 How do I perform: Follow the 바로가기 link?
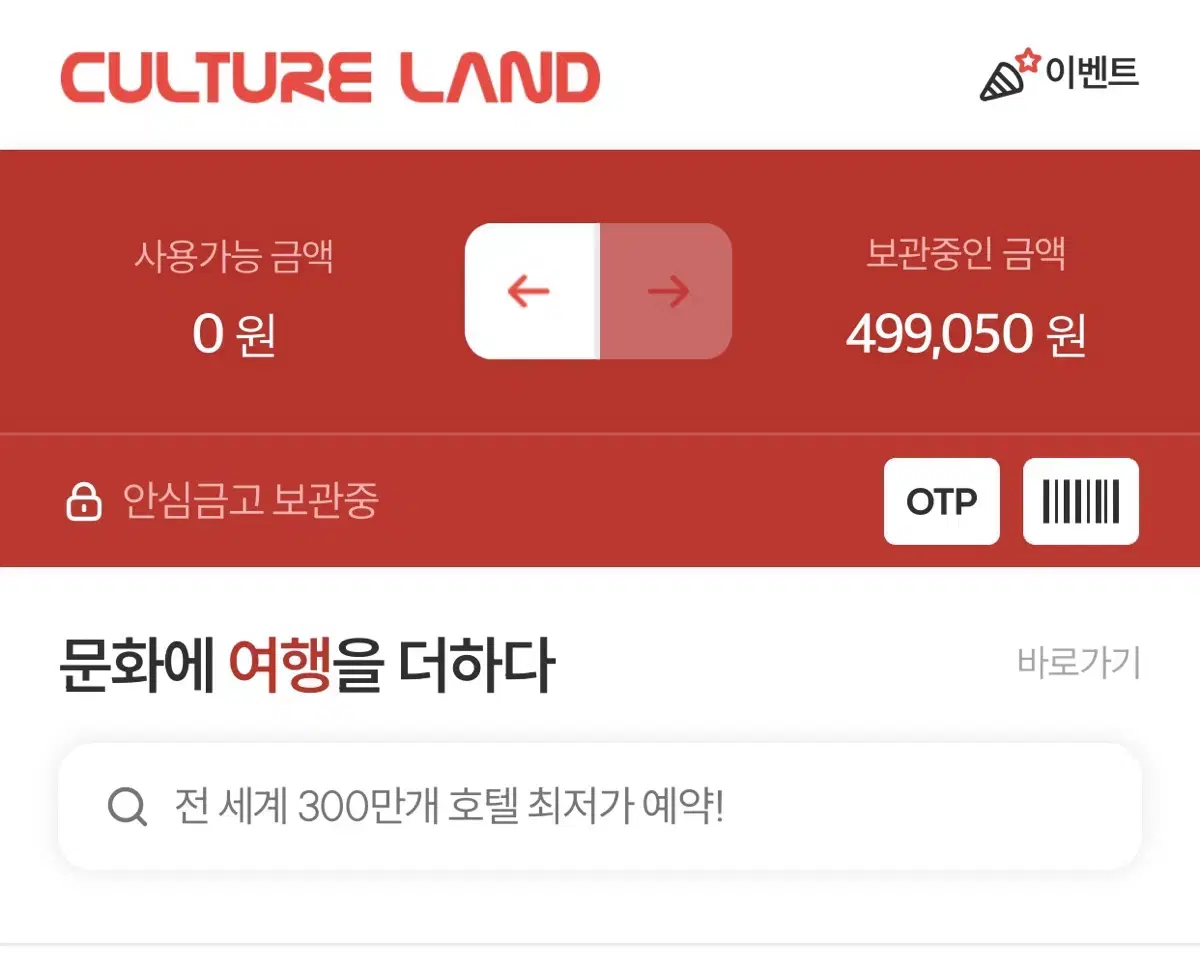tap(1079, 662)
